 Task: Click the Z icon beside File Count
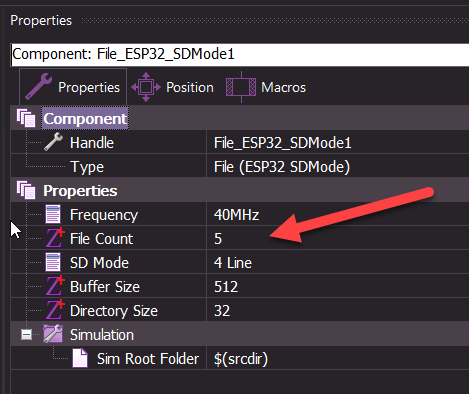pos(55,238)
